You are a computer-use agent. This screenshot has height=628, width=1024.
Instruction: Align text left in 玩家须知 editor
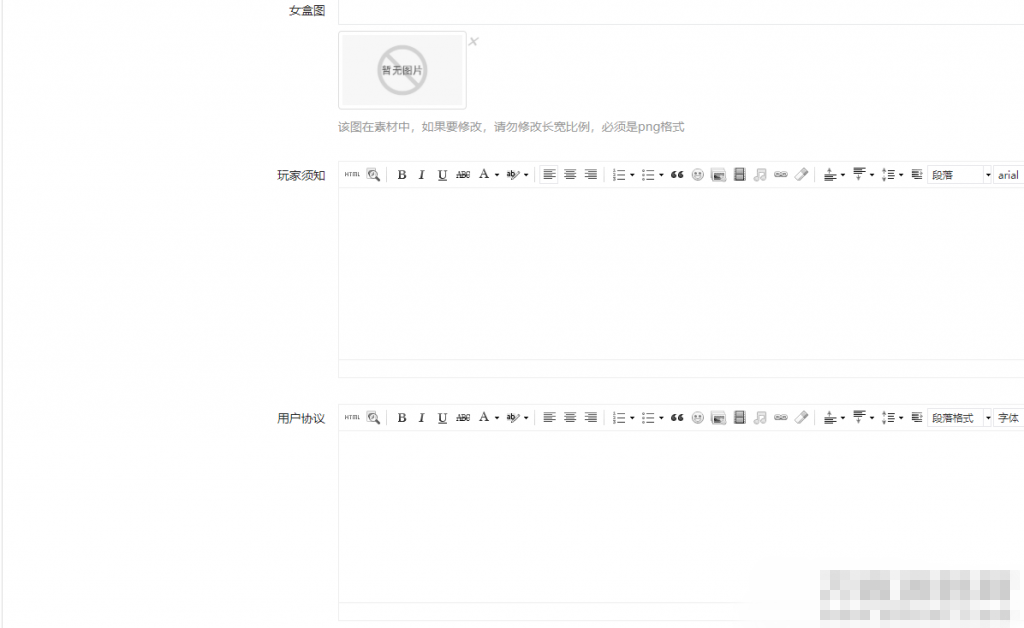pyautogui.click(x=549, y=174)
